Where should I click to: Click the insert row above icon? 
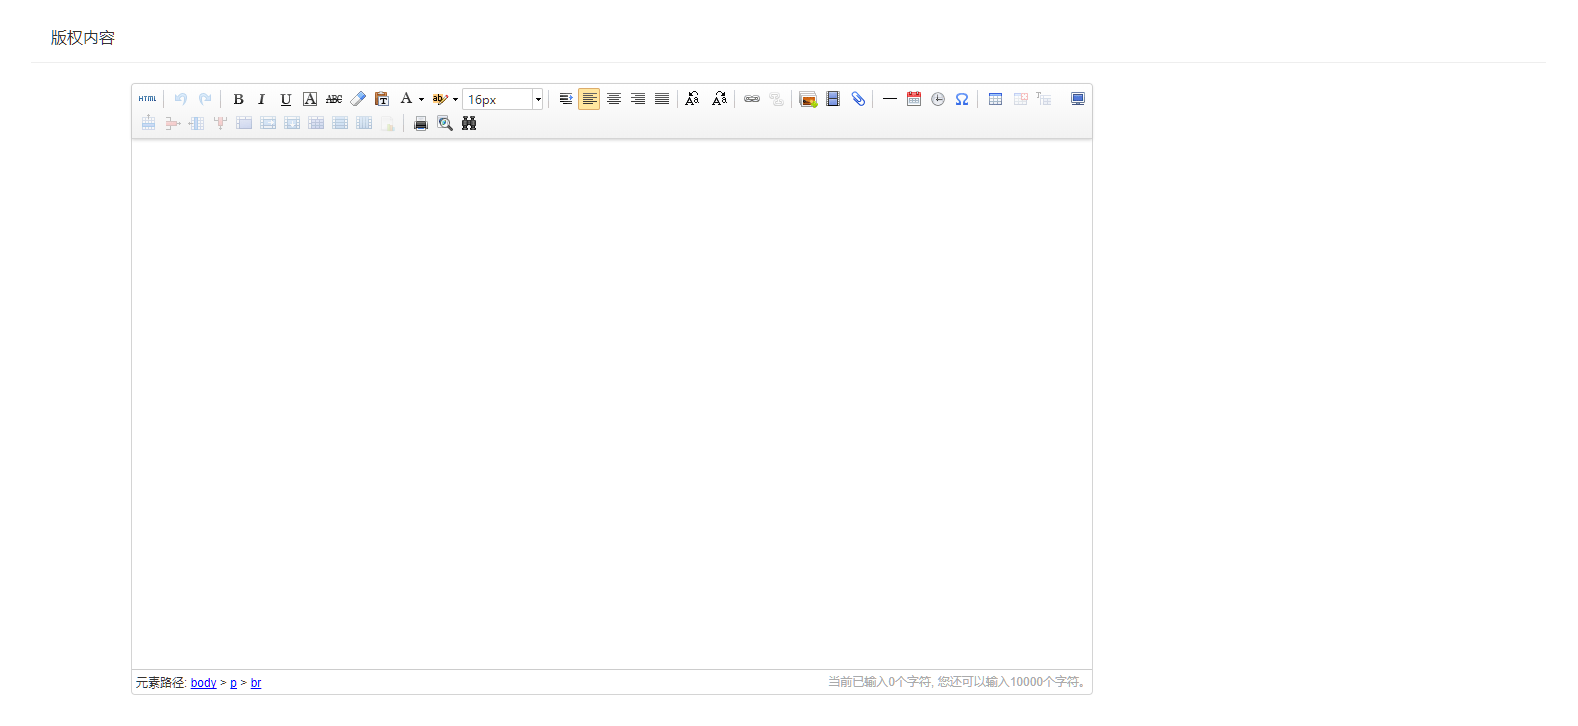pyautogui.click(x=148, y=123)
